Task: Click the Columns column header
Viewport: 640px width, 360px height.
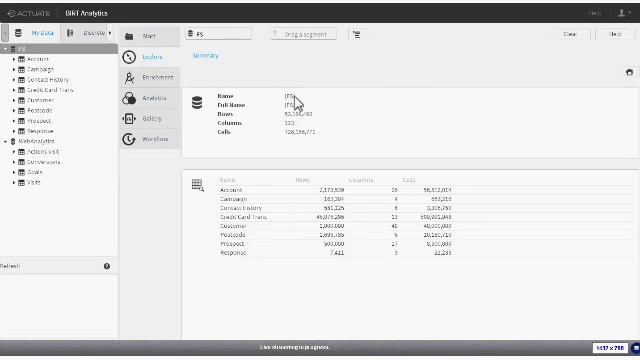Action: point(361,180)
